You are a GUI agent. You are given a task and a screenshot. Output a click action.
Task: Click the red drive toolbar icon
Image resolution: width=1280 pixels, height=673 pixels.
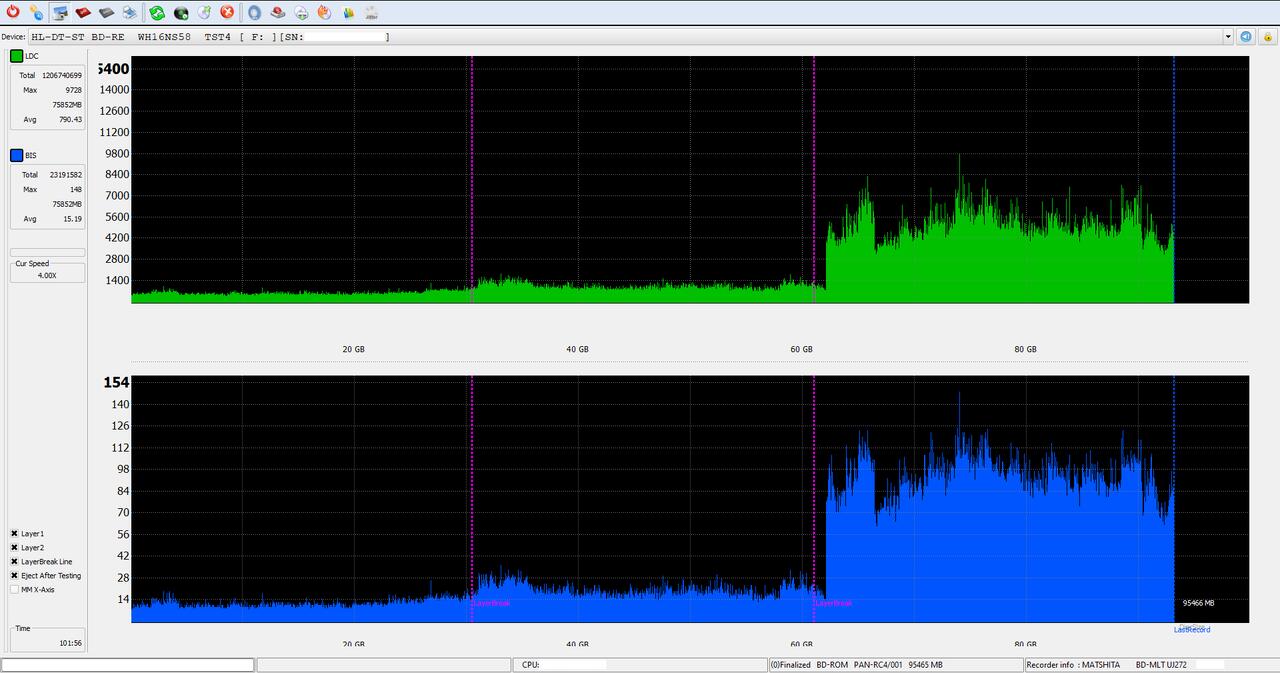83,12
